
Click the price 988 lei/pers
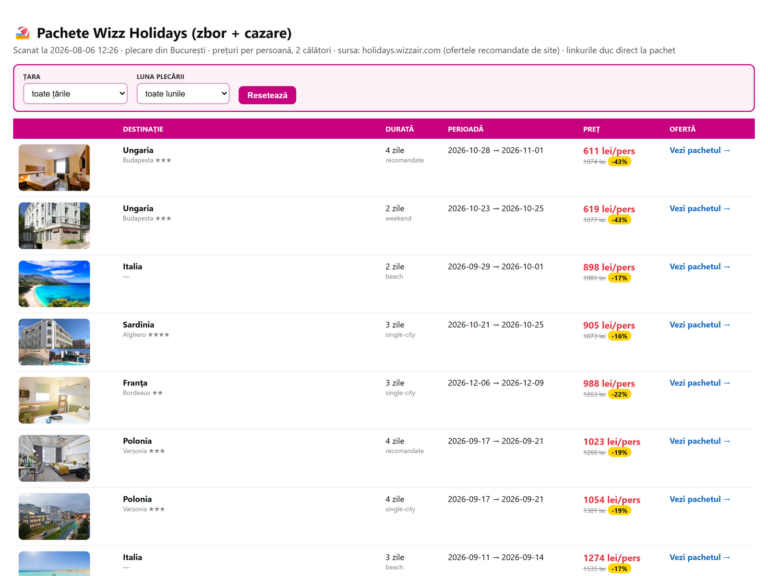tap(609, 384)
